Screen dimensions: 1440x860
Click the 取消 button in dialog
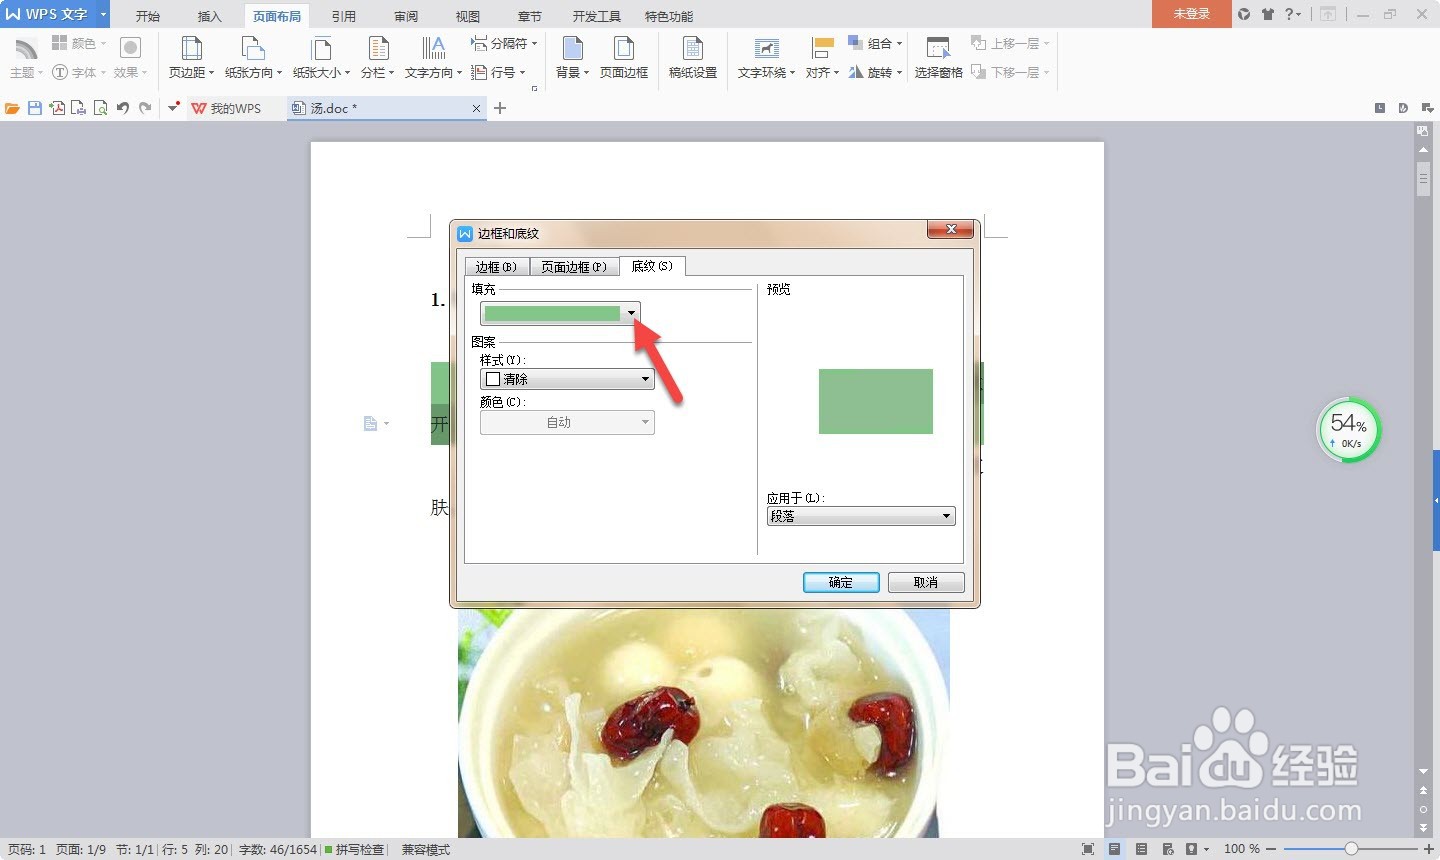tap(926, 582)
